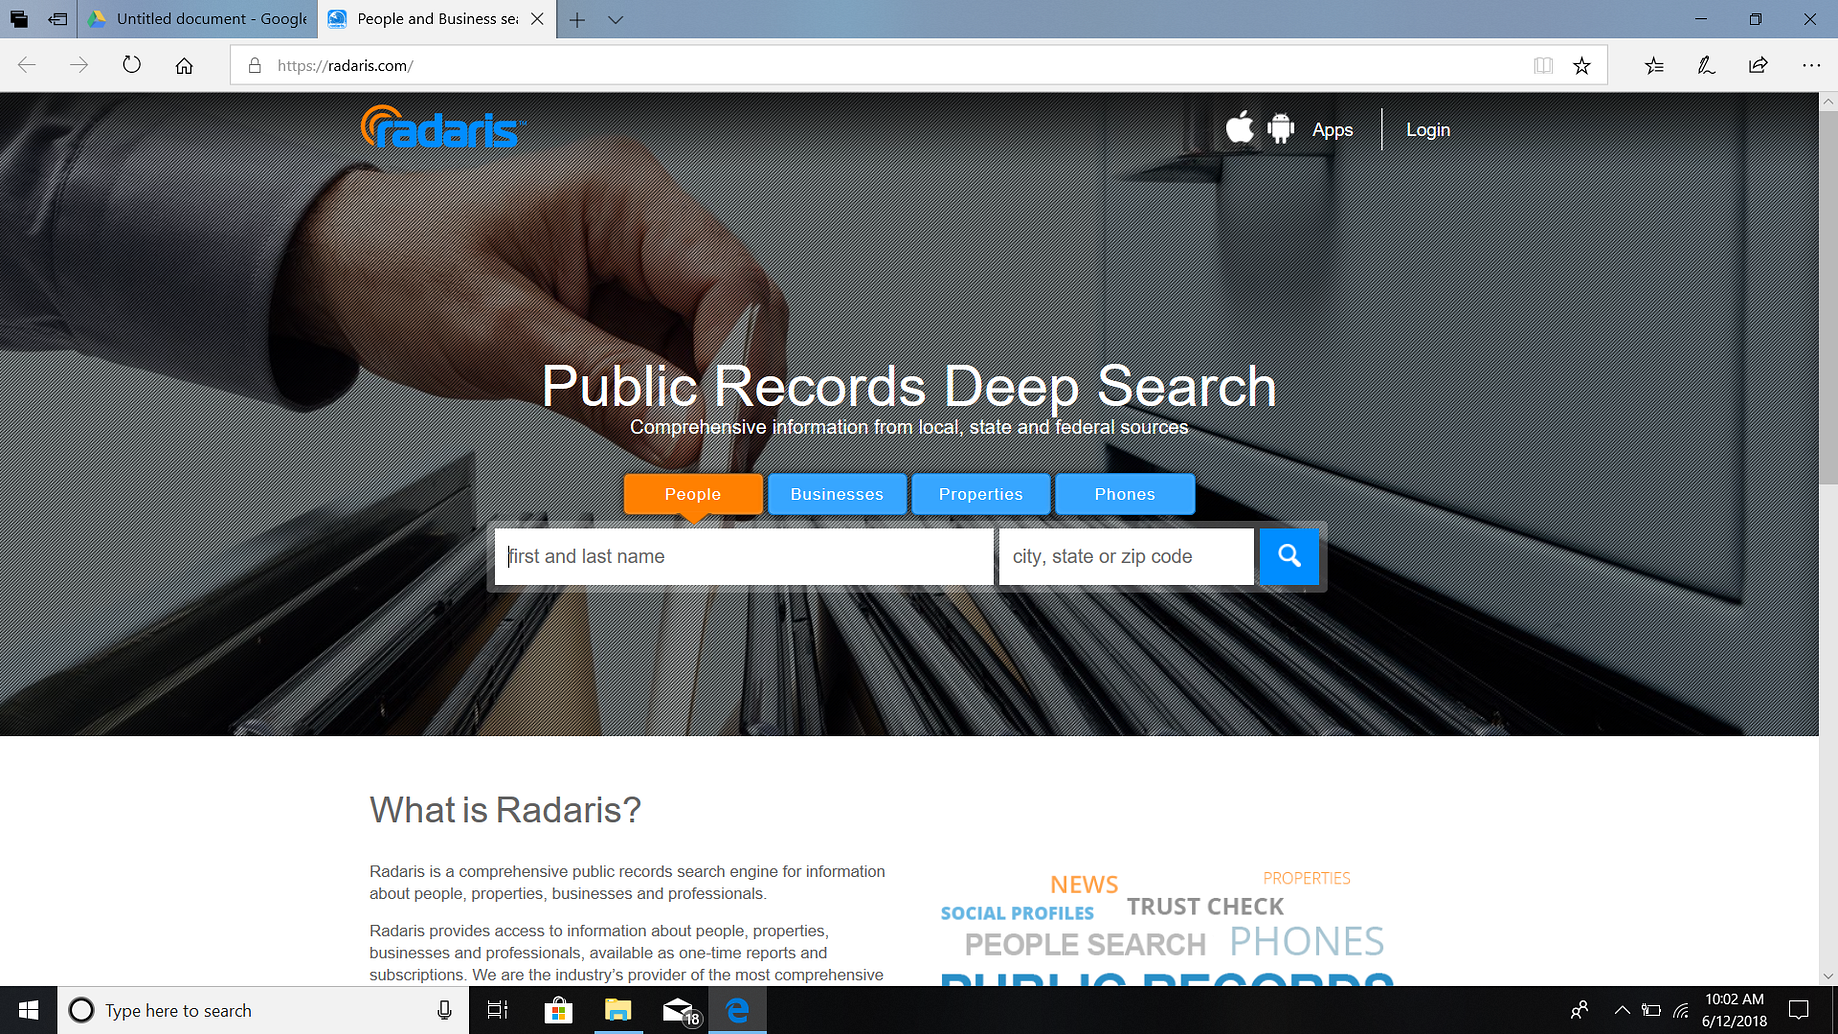The width and height of the screenshot is (1838, 1034).
Task: Activate the Cortana microphone on the taskbar
Action: point(443,1010)
